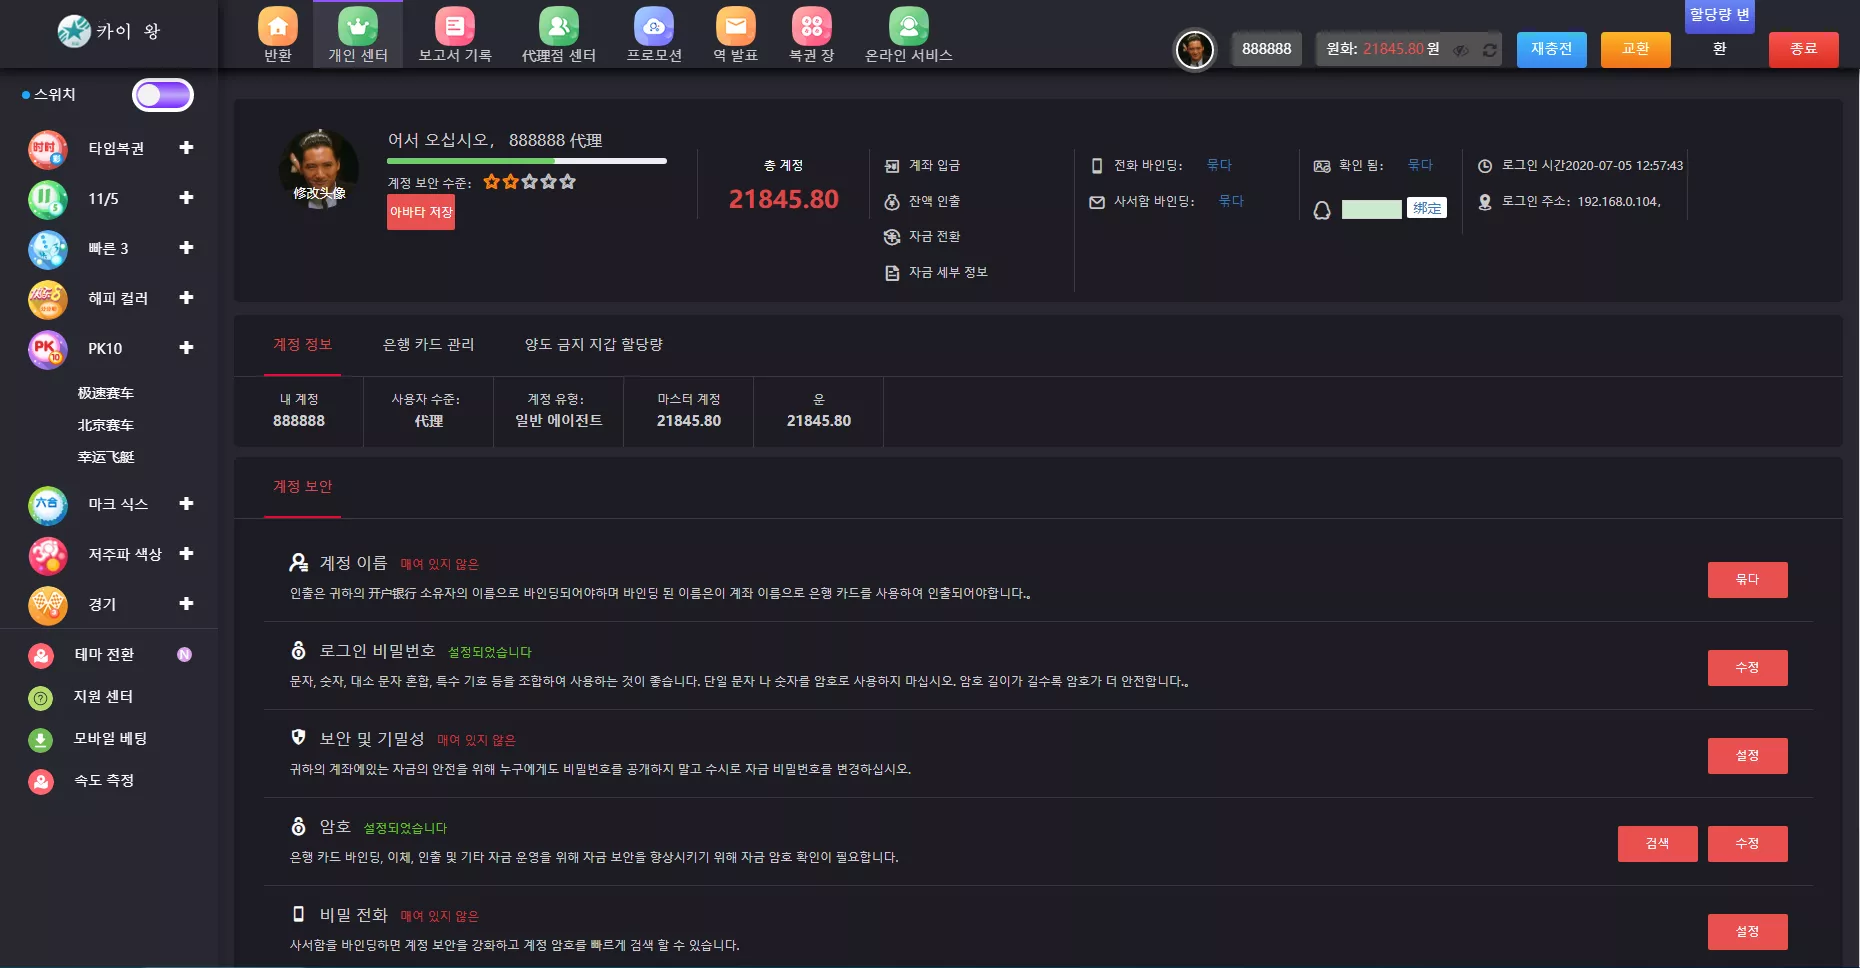Image resolution: width=1860 pixels, height=968 pixels.
Task: Click the 재충전 recharge button
Action: (x=1551, y=49)
